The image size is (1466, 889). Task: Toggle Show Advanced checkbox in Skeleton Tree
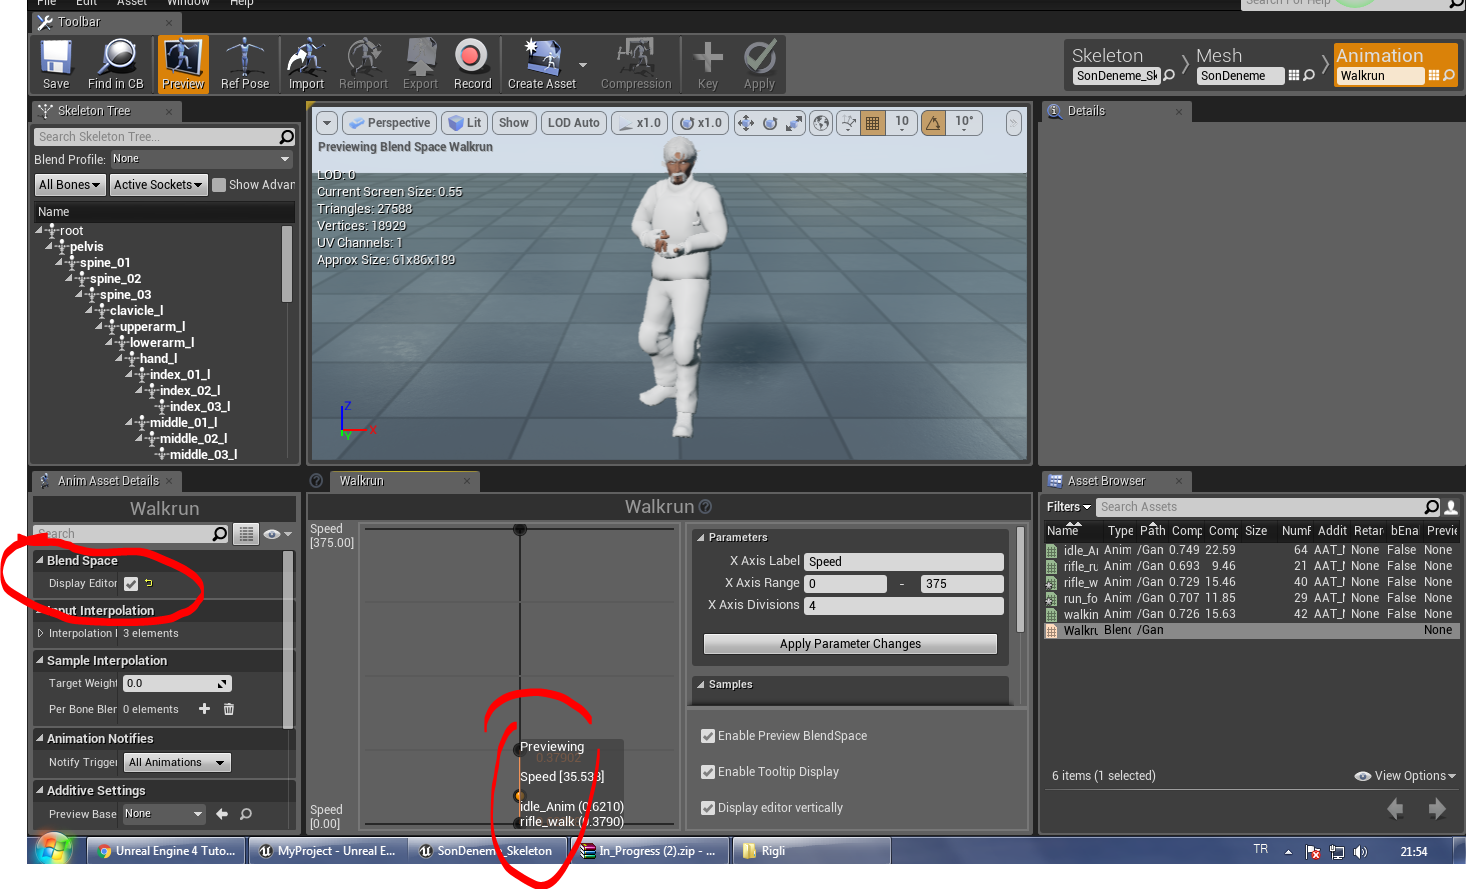(219, 185)
